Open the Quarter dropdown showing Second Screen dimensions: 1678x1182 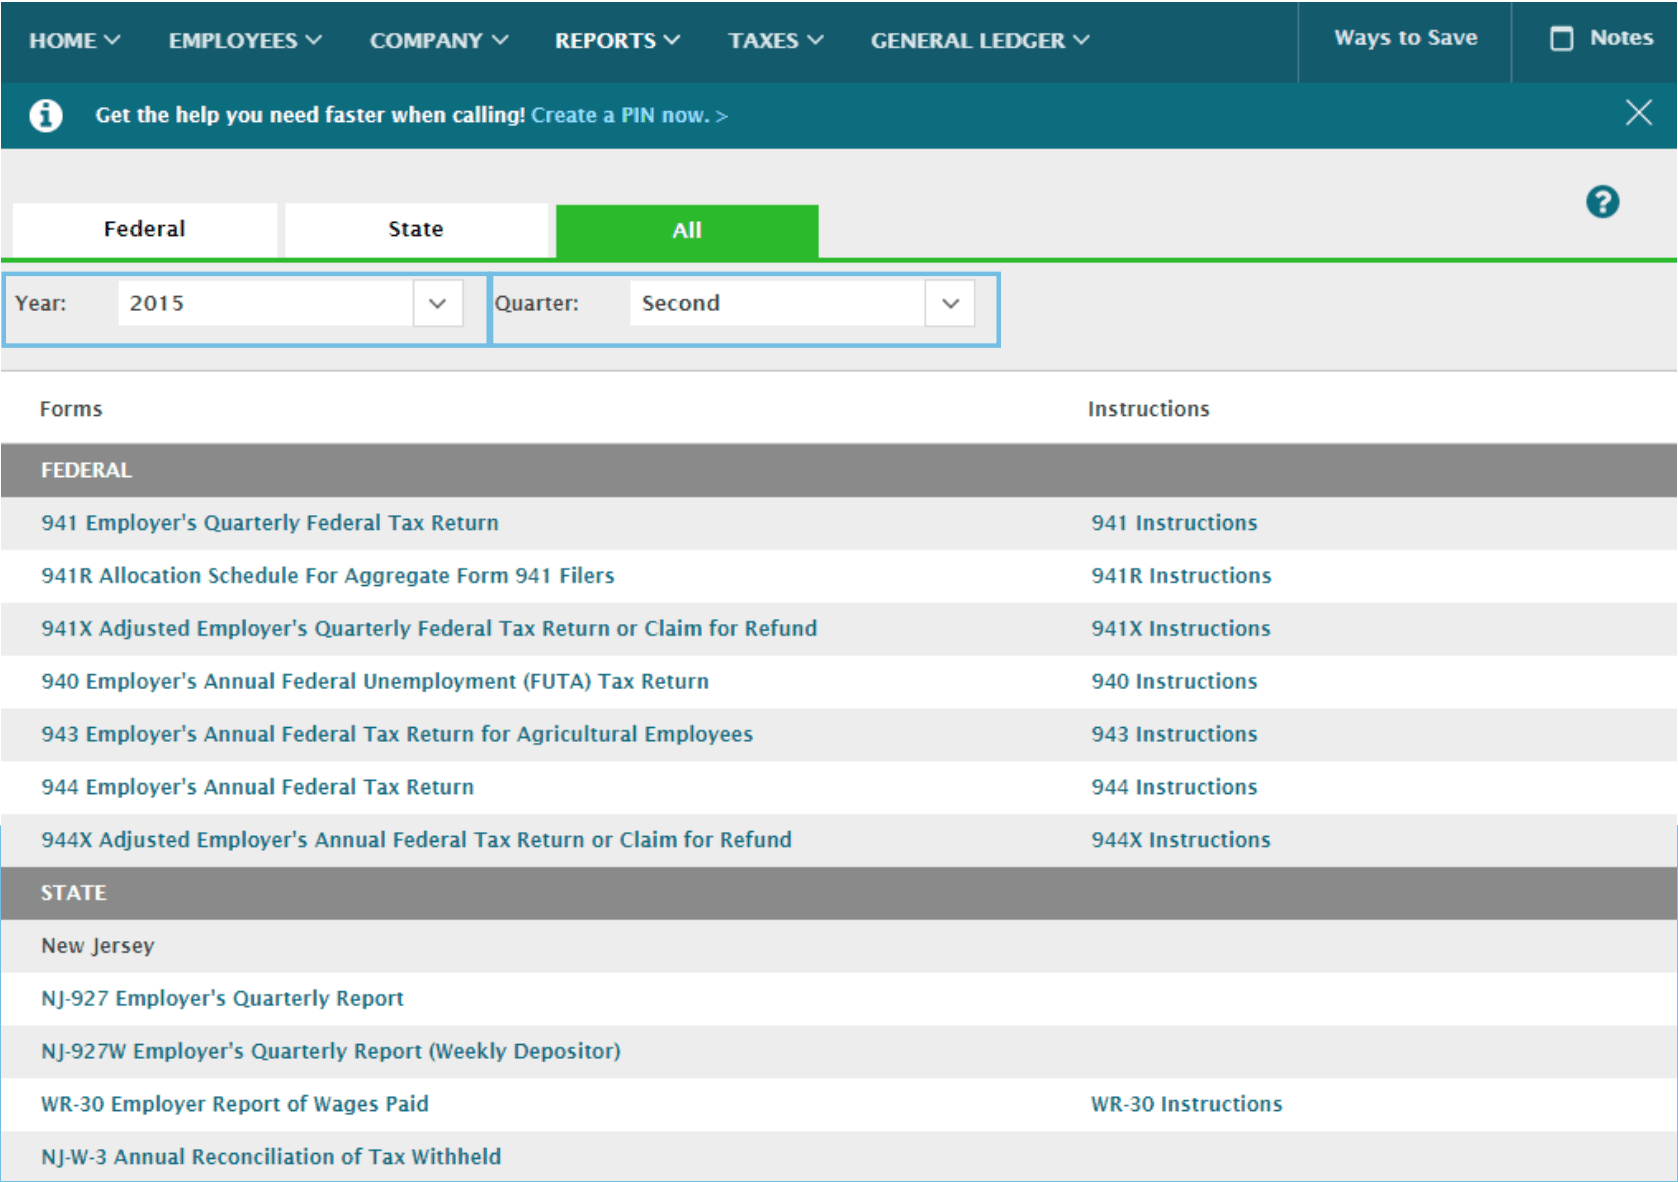[949, 303]
